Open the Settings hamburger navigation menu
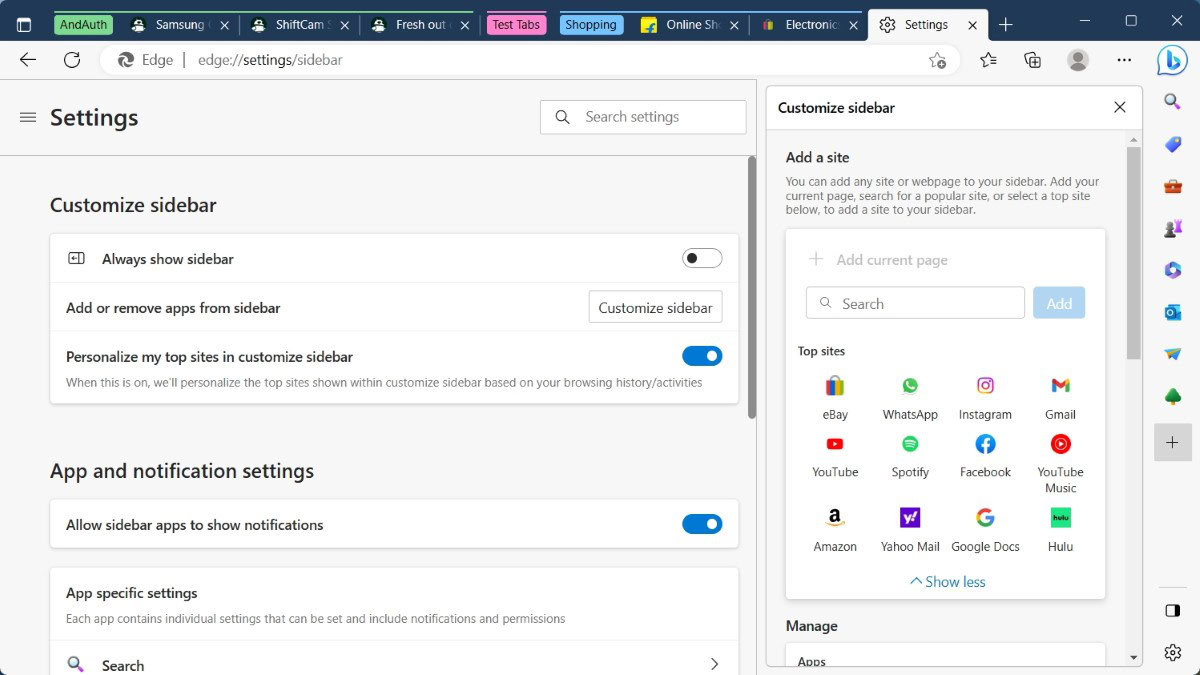The width and height of the screenshot is (1200, 675). [x=28, y=118]
